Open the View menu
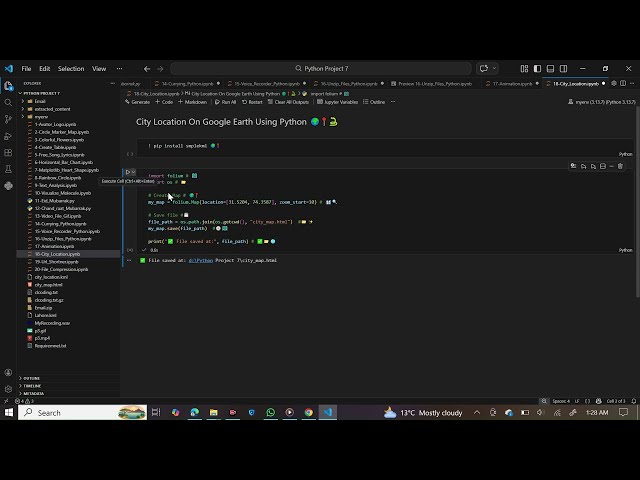The height and width of the screenshot is (480, 640). click(x=99, y=69)
